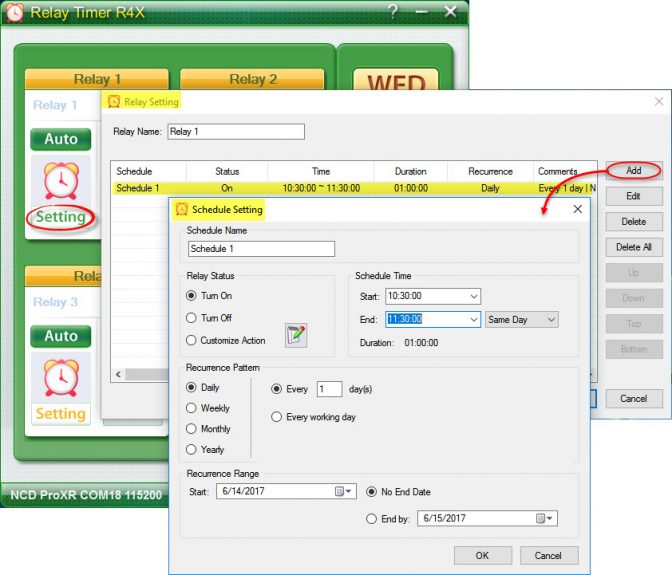672x575 pixels.
Task: Expand the schedule Start time dropdown
Action: [473, 296]
